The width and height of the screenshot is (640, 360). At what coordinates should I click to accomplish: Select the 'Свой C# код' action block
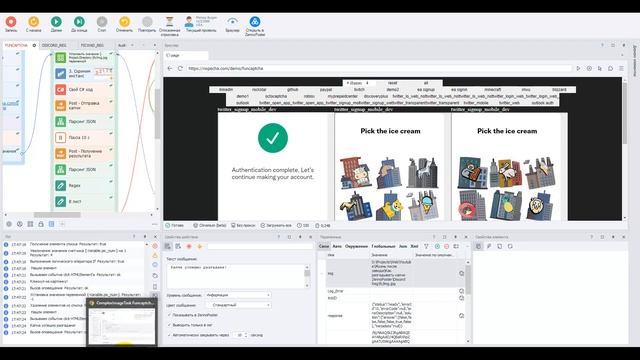[84, 89]
